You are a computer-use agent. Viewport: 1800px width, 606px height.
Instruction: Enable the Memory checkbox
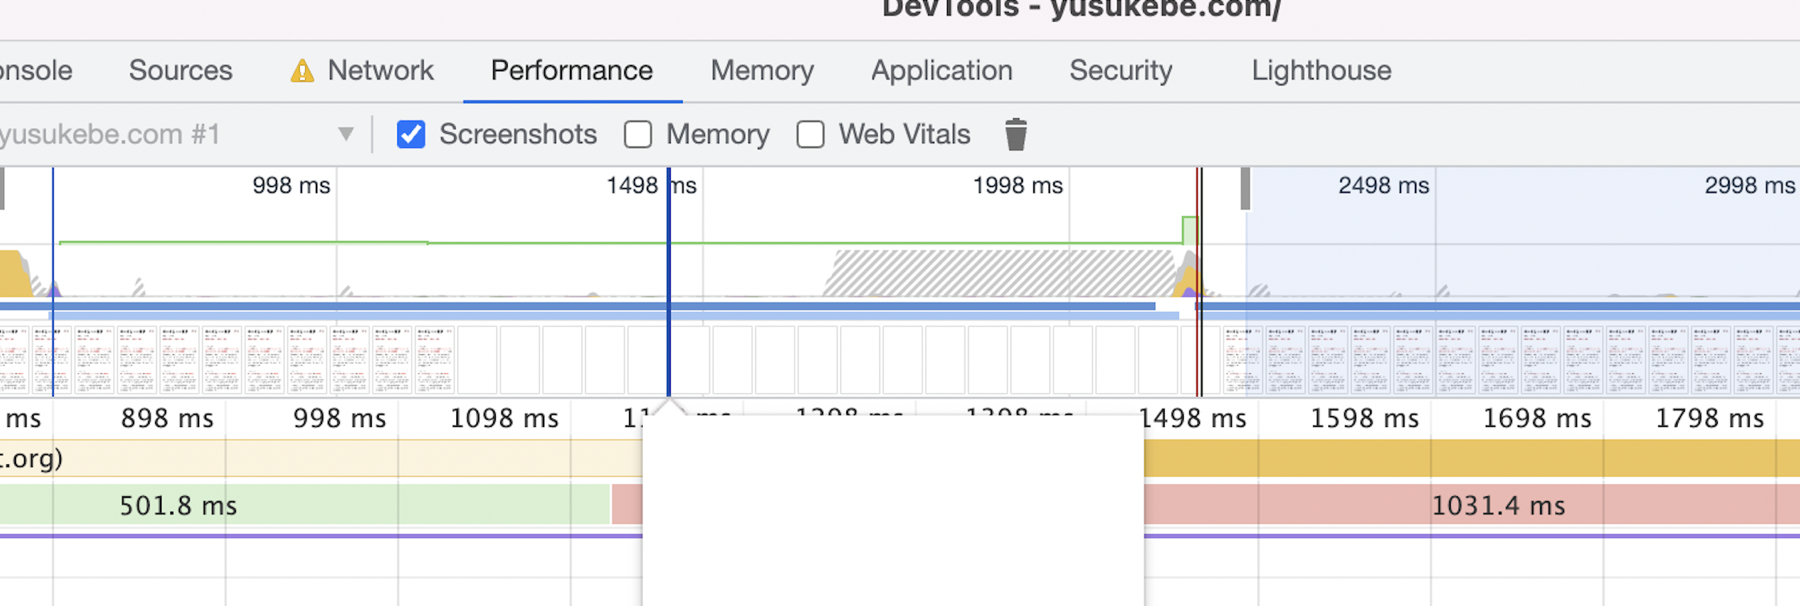click(638, 134)
